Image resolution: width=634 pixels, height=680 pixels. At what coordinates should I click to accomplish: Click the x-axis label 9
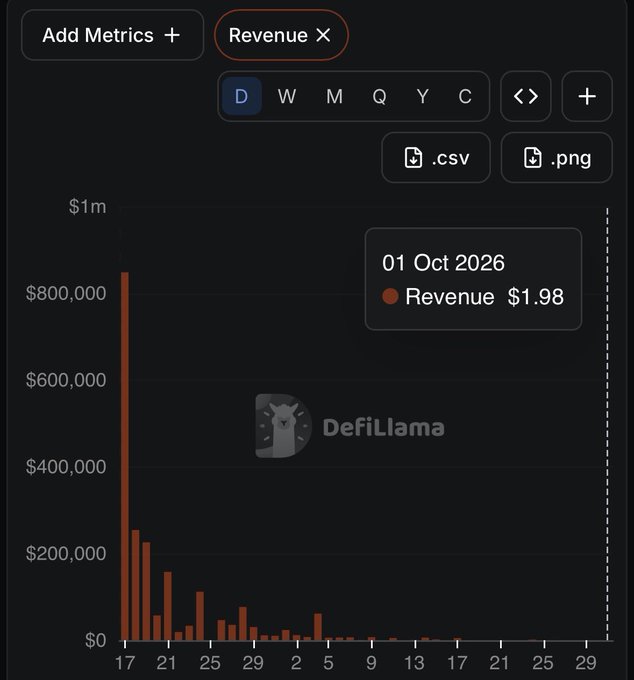pos(371,663)
